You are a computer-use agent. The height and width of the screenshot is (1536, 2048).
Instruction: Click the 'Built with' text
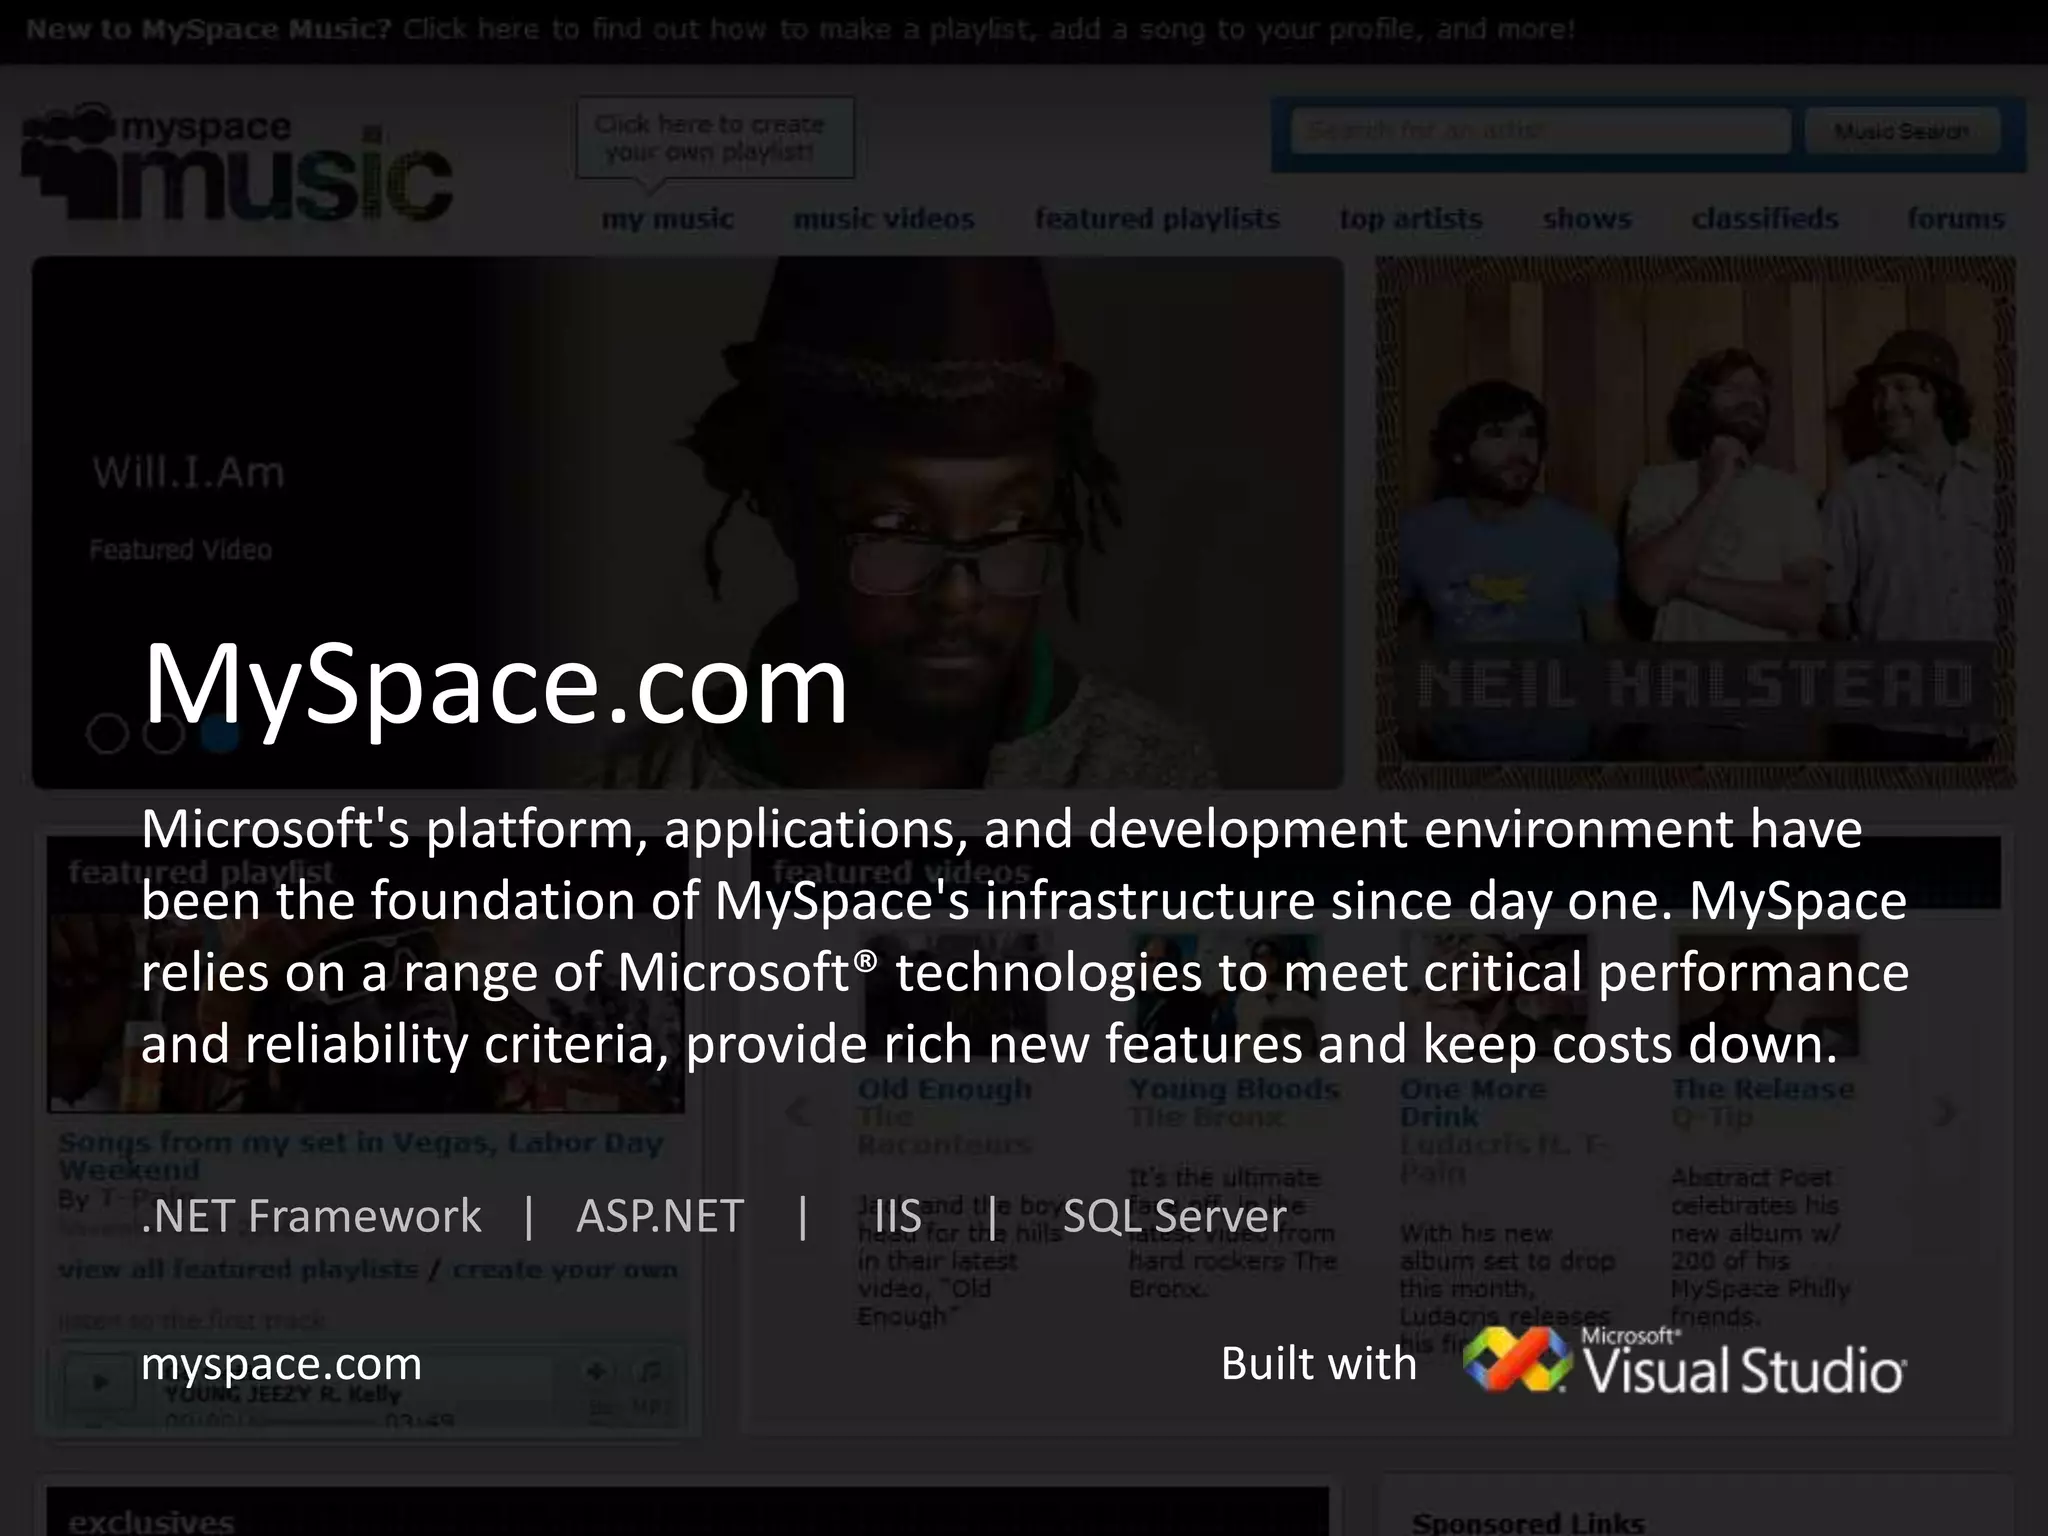(1319, 1364)
